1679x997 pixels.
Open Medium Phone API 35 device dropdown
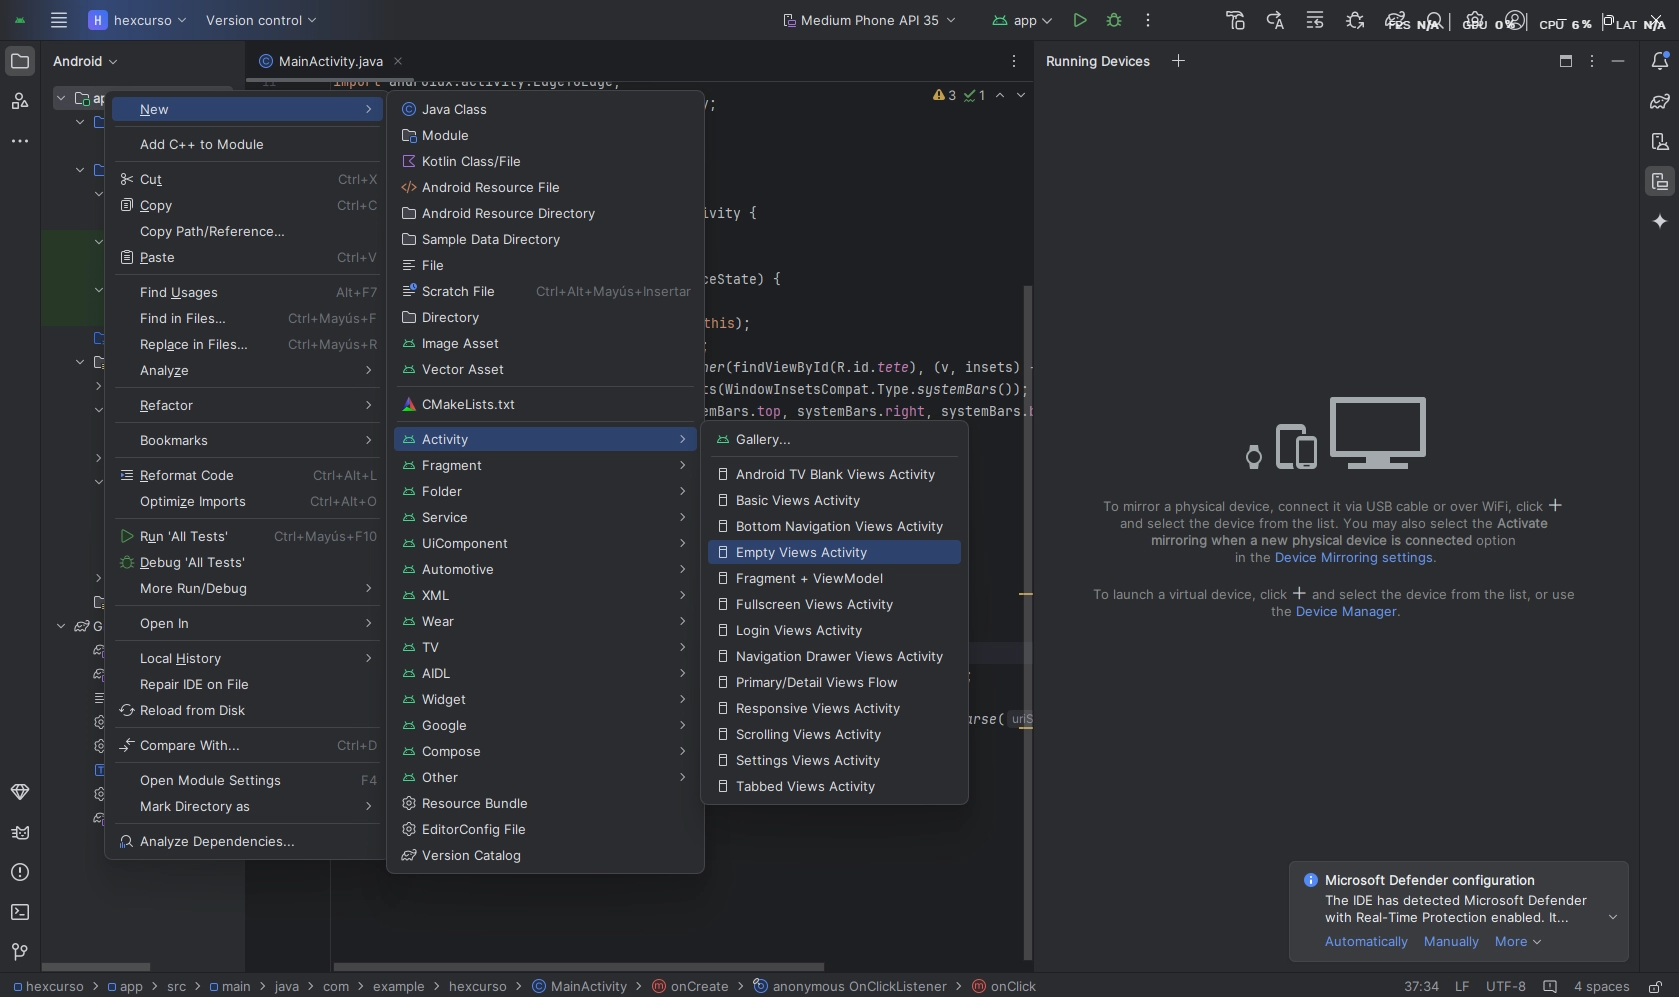tap(868, 20)
